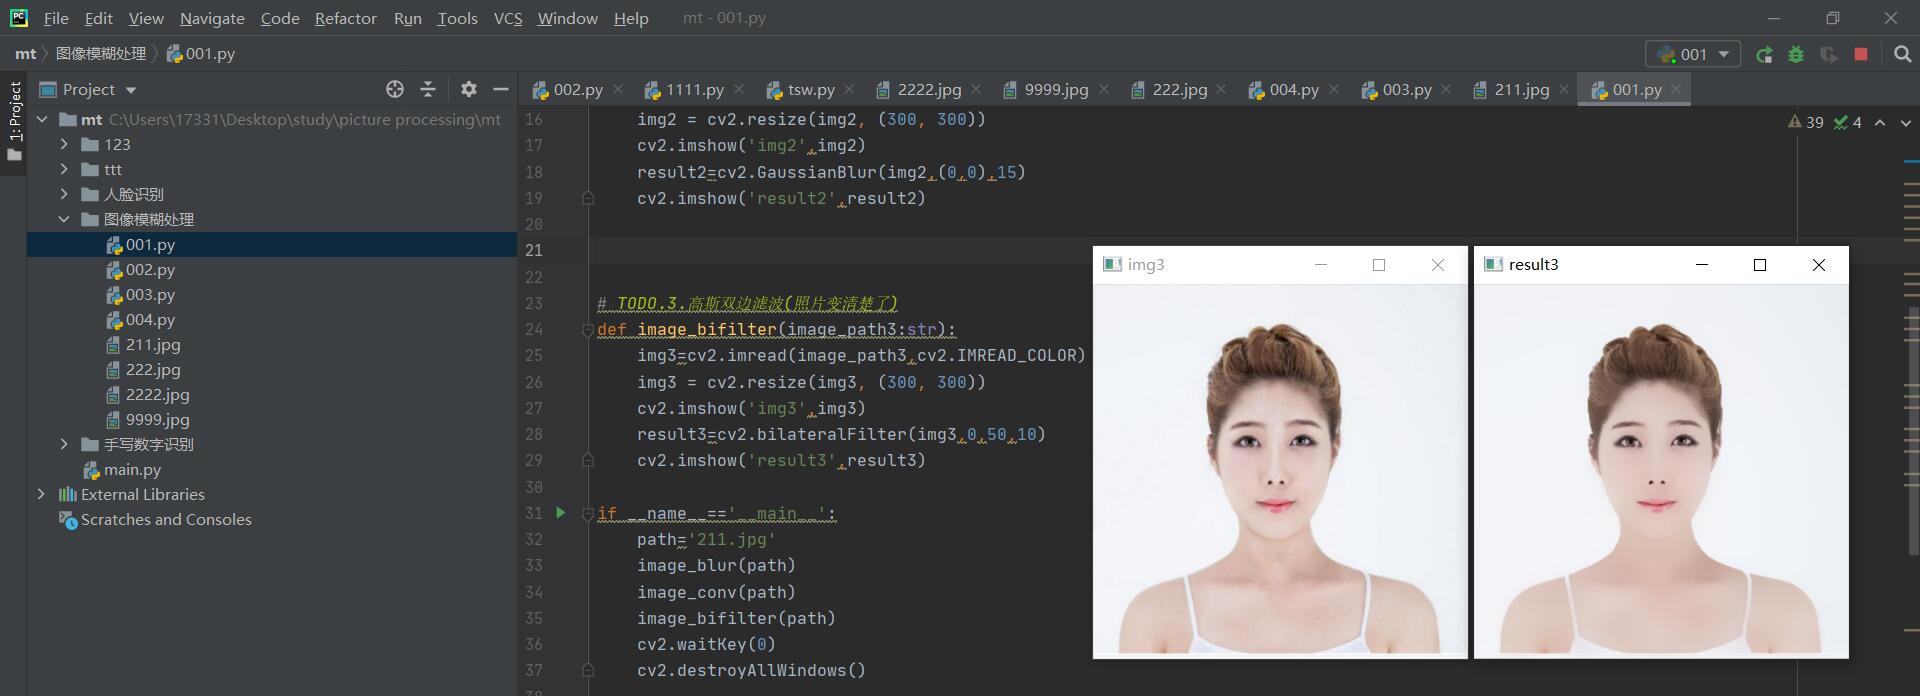Click the Rerun '001' green arrow icon

click(x=1765, y=55)
